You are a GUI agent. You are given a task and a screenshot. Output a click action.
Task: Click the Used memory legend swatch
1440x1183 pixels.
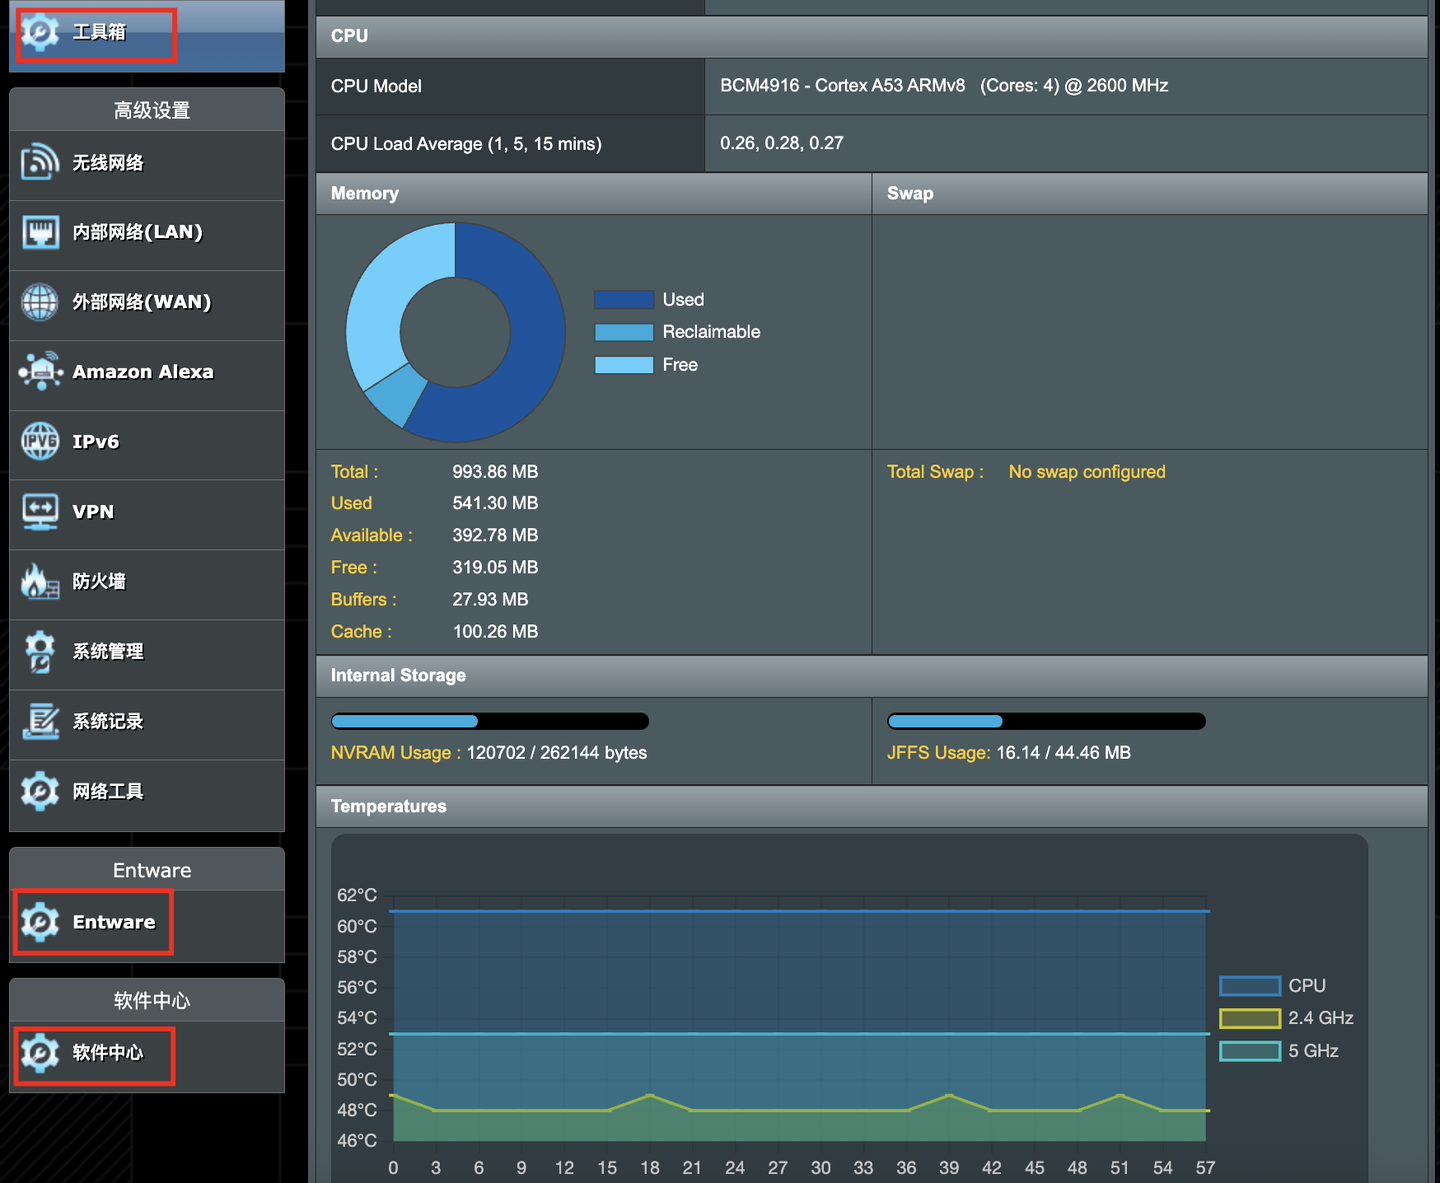coord(624,299)
